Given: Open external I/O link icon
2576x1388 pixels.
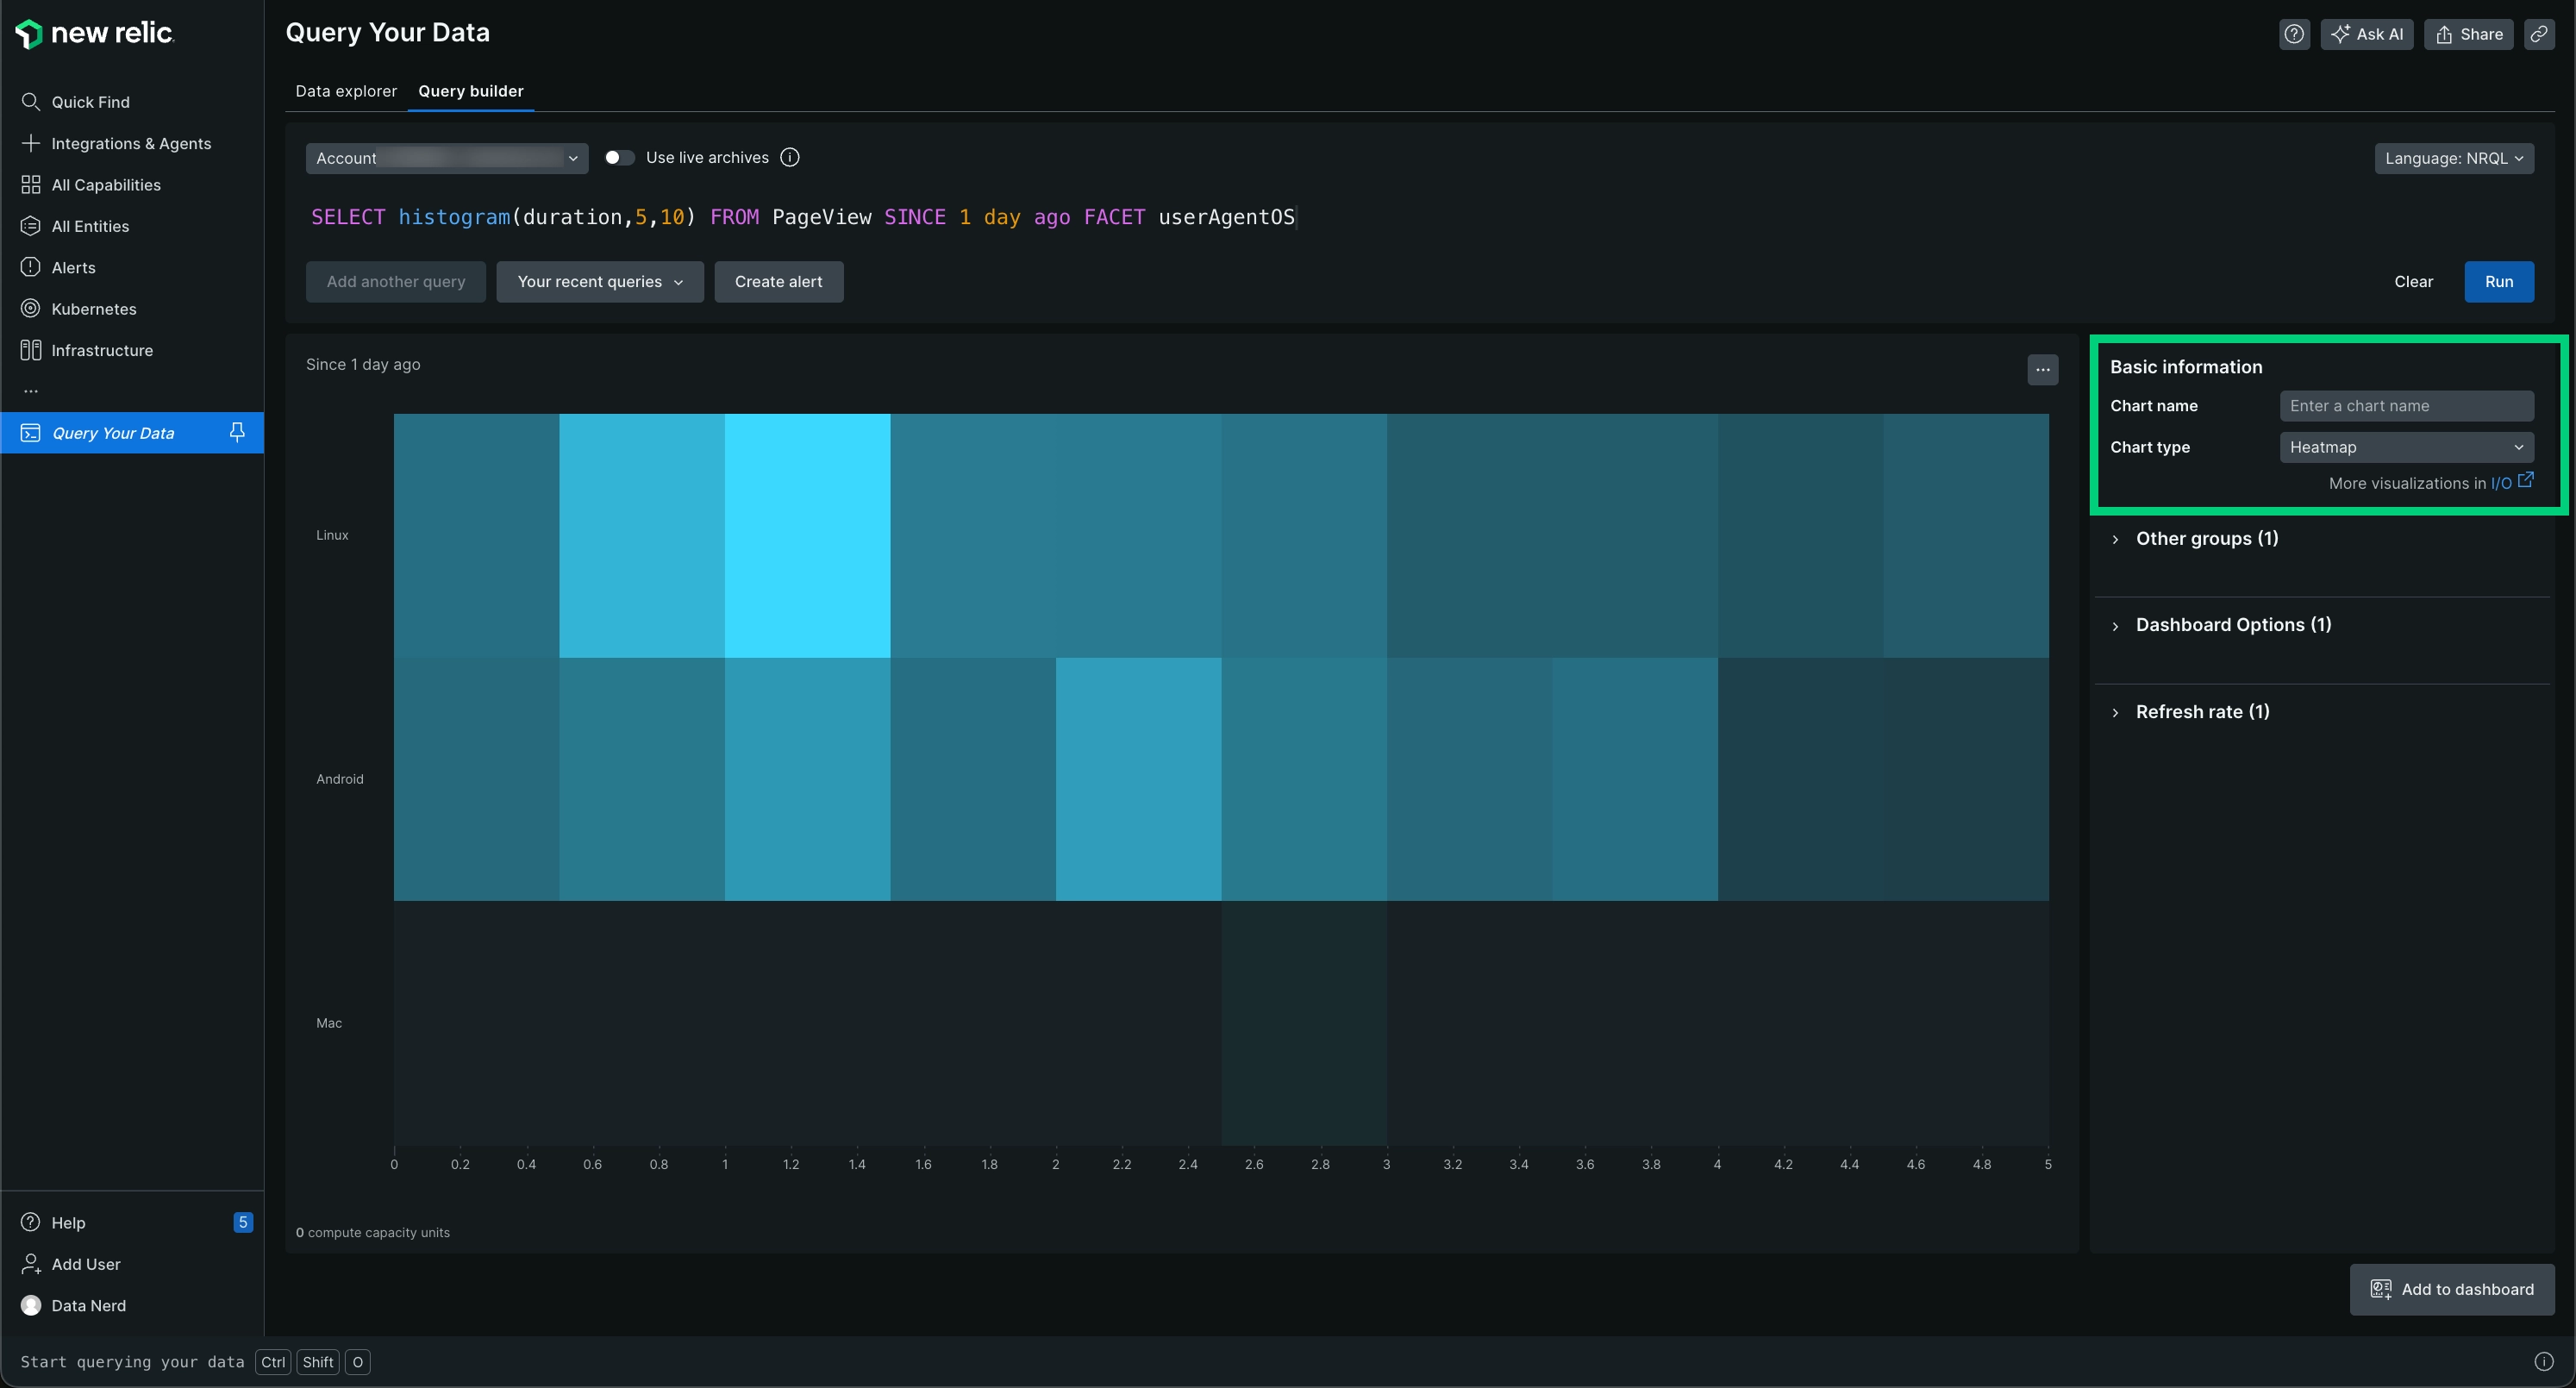Looking at the screenshot, I should 2526,480.
